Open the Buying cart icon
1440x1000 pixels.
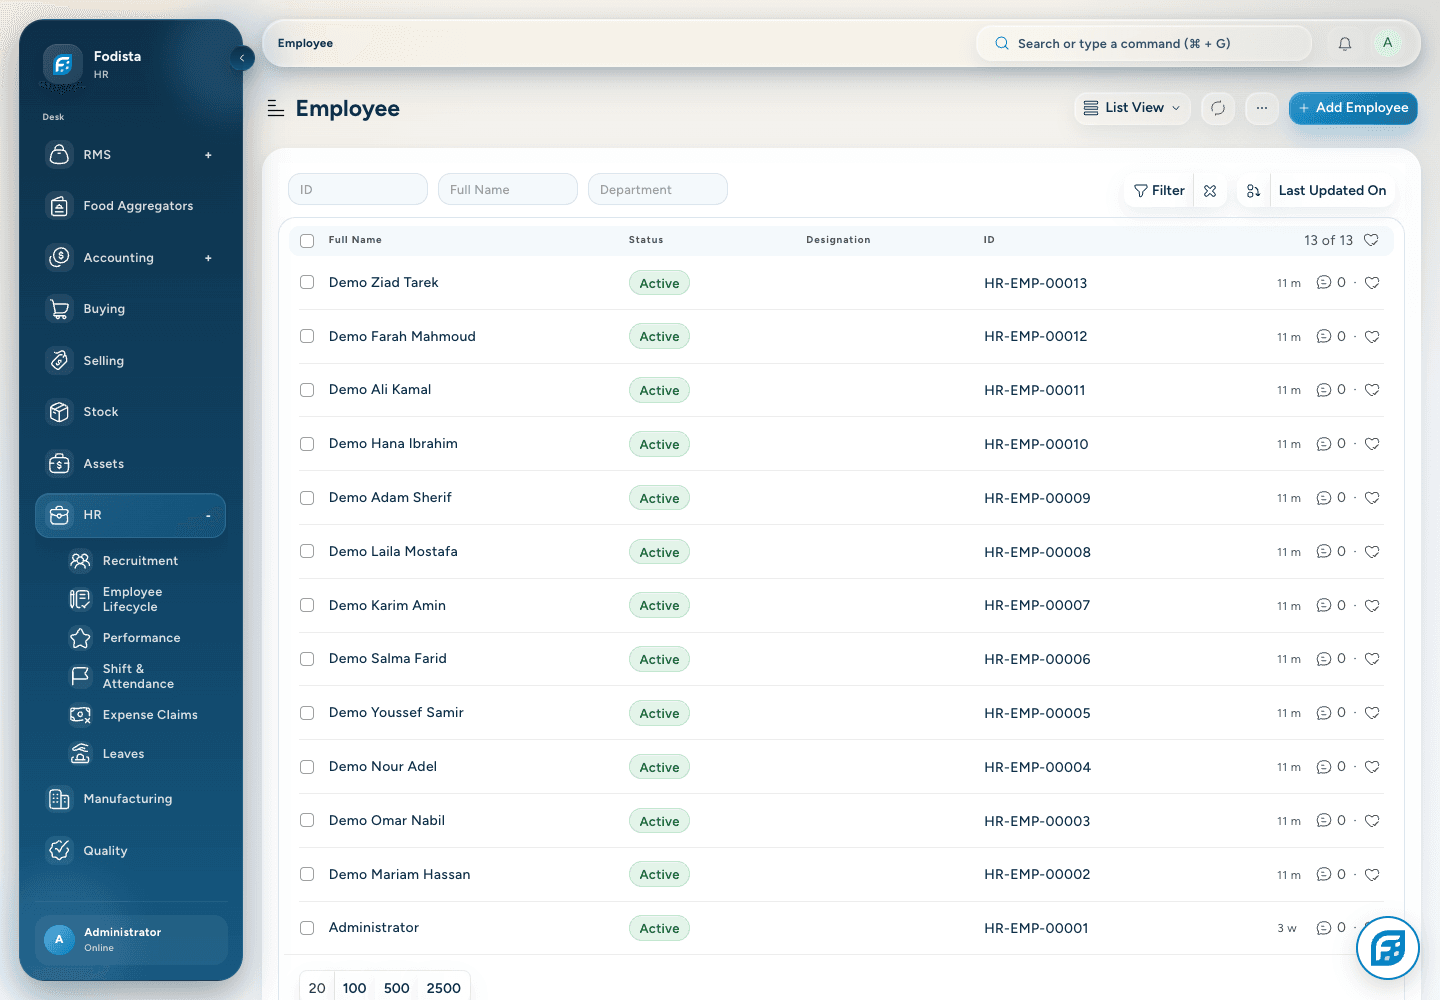(x=60, y=309)
